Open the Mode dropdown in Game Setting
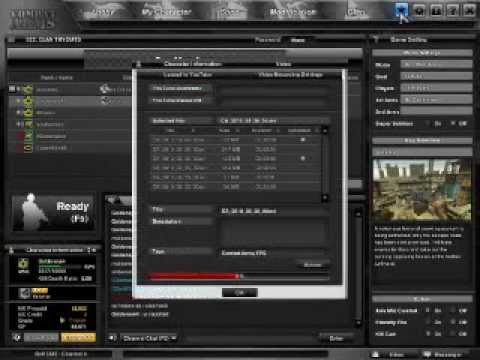Image resolution: width=480 pixels, height=360 pixels. 436,64
